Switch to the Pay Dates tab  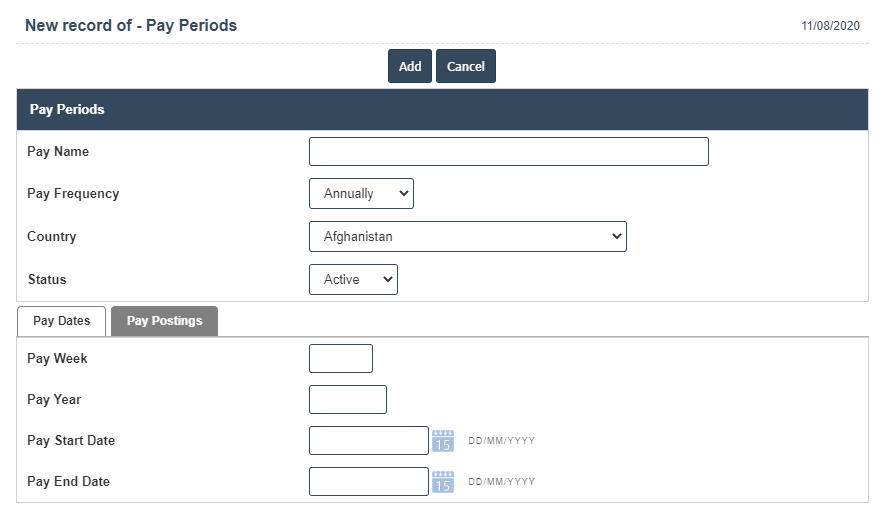[x=62, y=321]
